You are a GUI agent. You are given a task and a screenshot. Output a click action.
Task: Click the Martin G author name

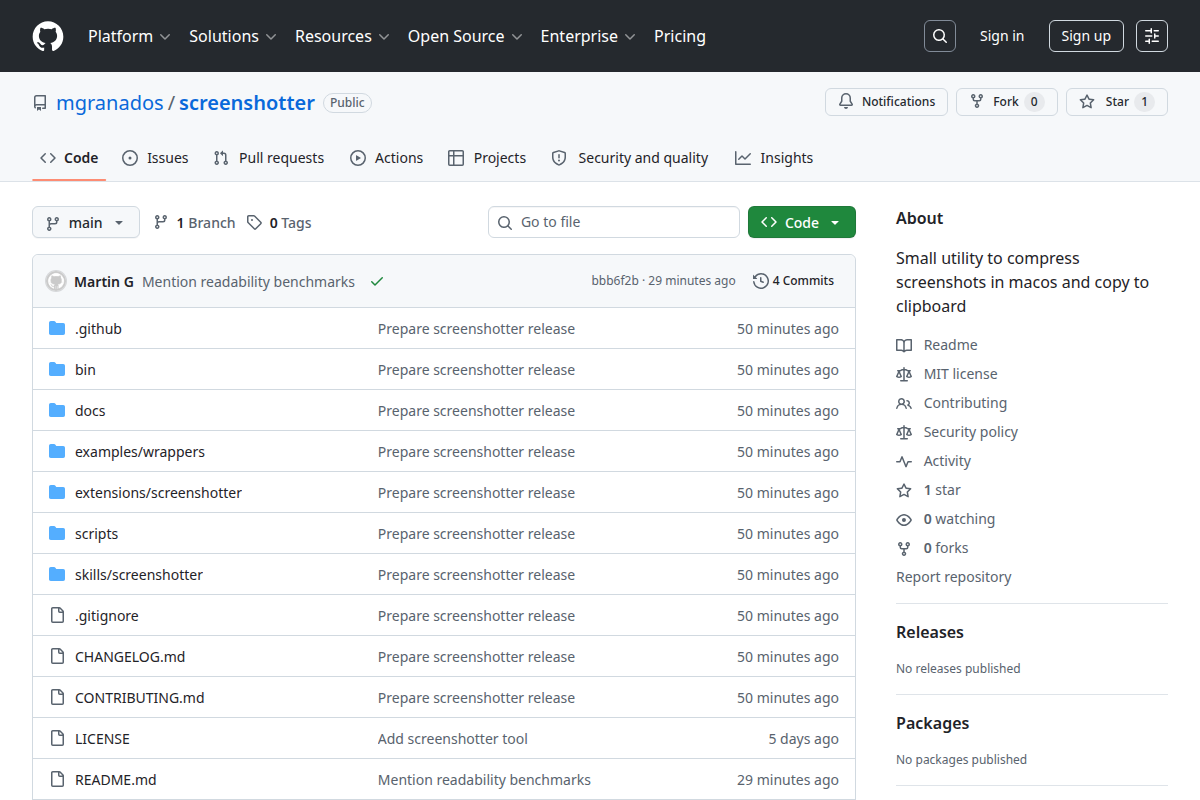pos(104,282)
